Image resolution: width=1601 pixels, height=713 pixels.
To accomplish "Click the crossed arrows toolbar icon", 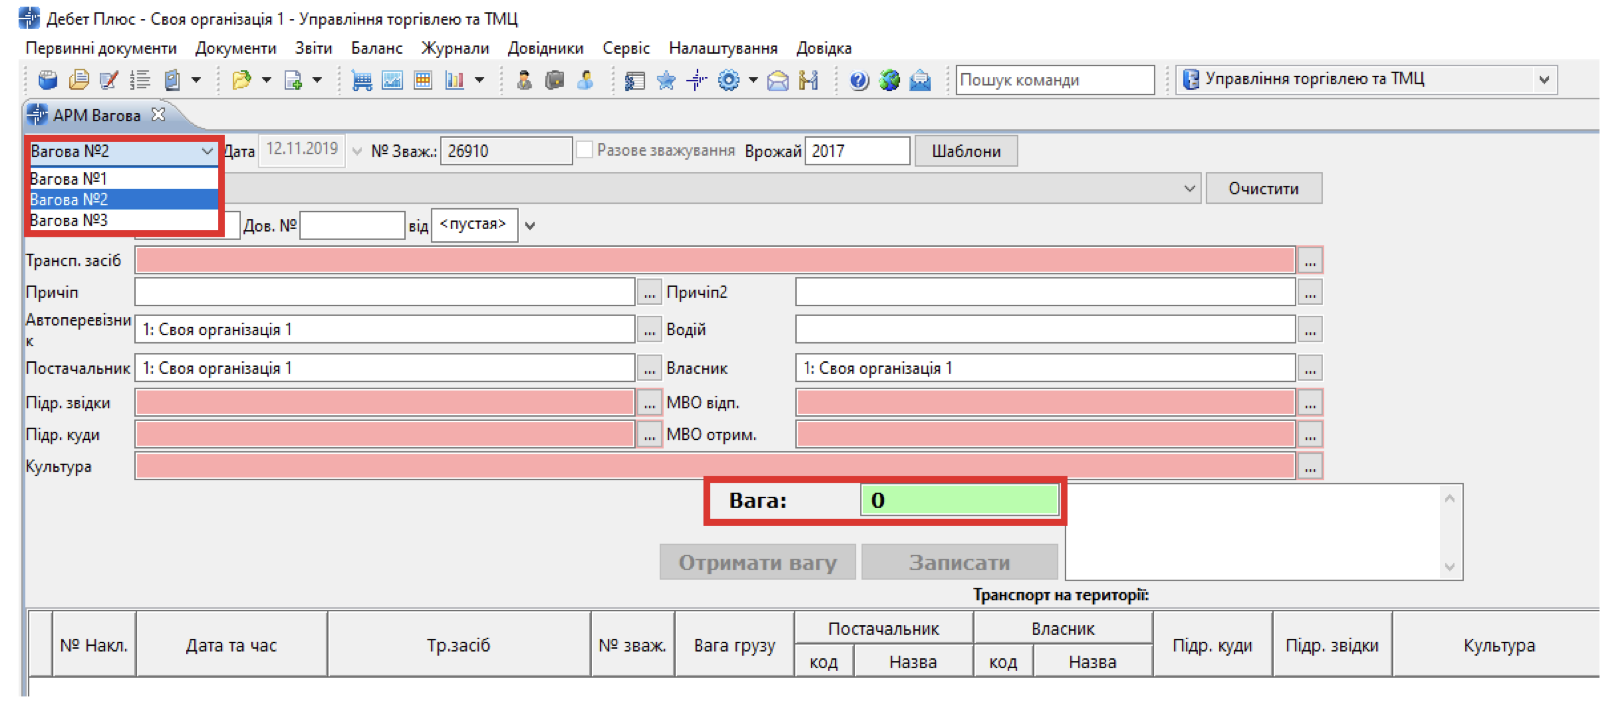I will pos(697,80).
